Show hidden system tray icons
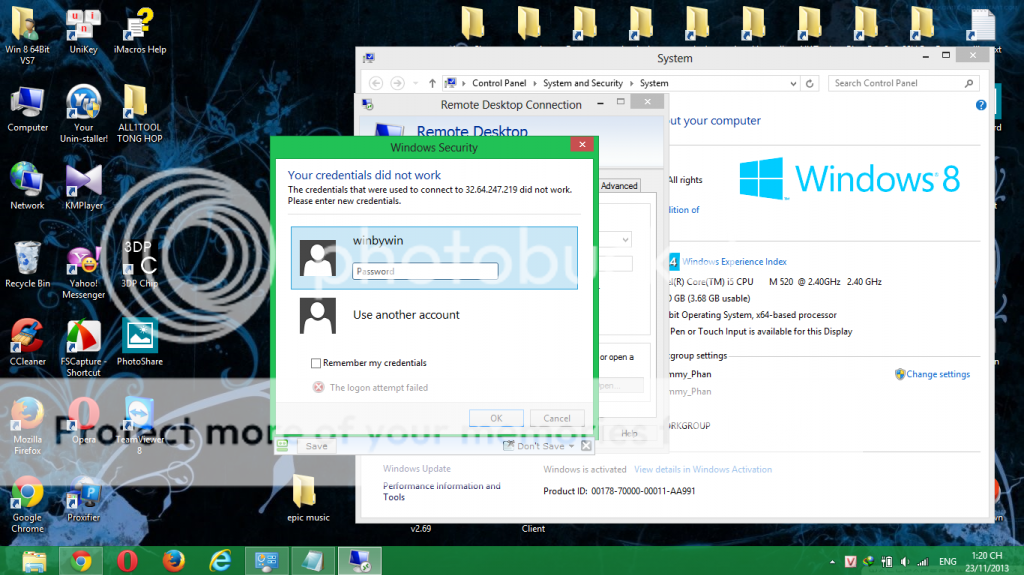 pos(832,562)
